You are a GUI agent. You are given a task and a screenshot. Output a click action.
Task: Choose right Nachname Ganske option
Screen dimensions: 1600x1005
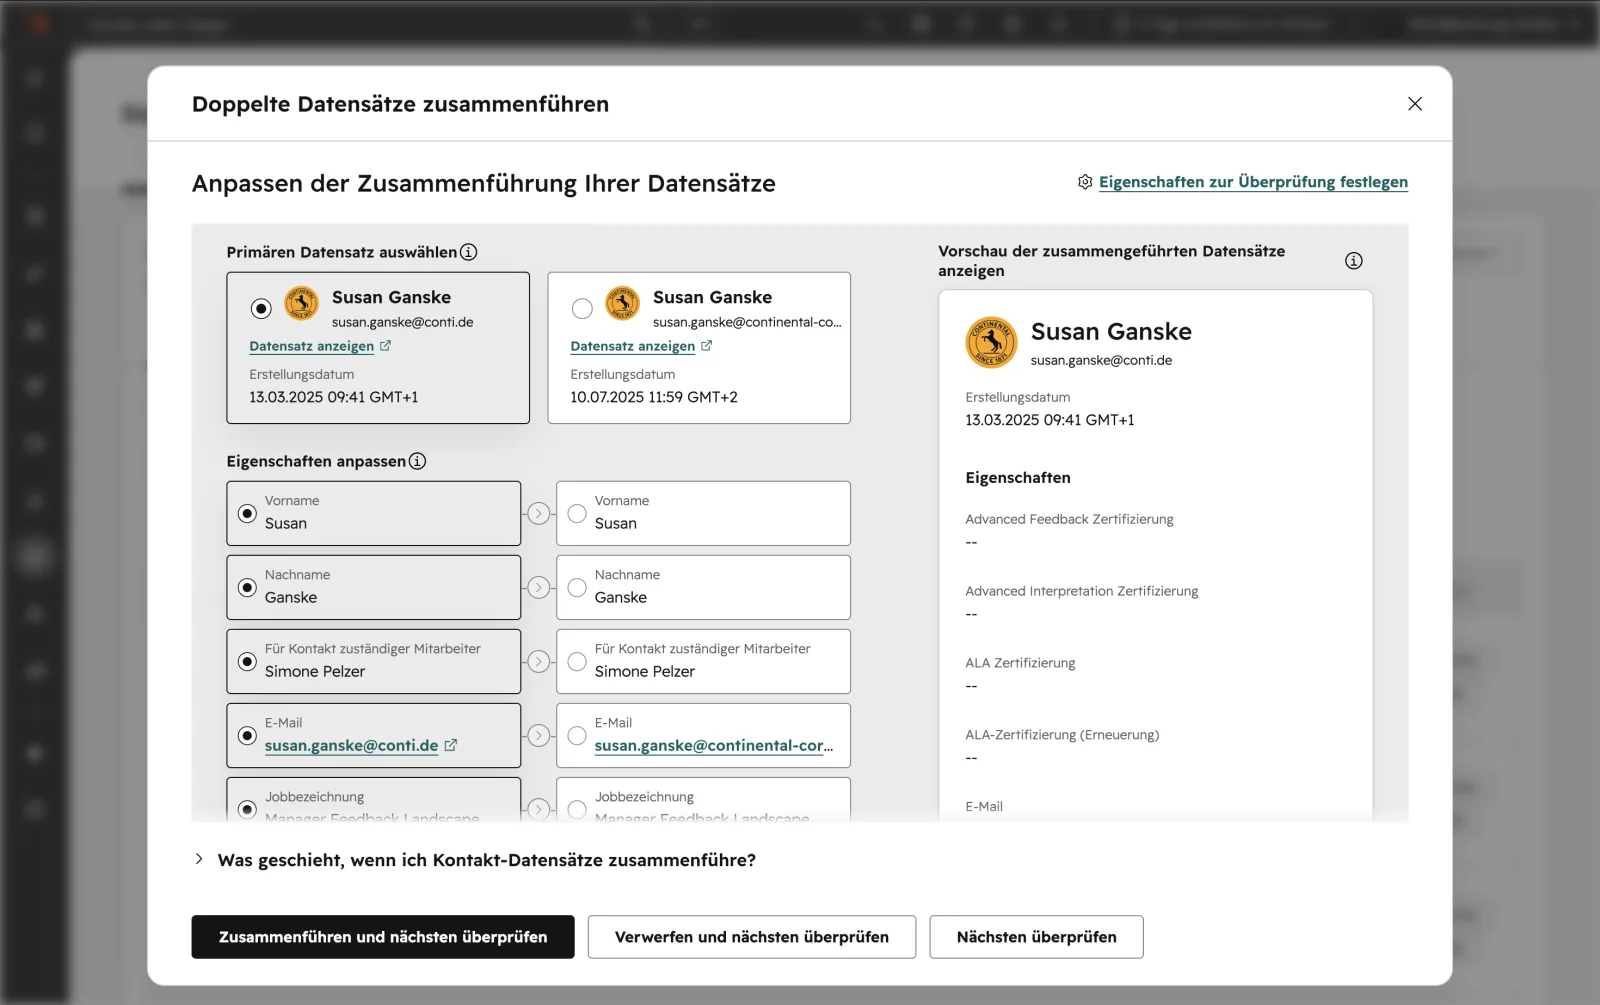click(577, 587)
